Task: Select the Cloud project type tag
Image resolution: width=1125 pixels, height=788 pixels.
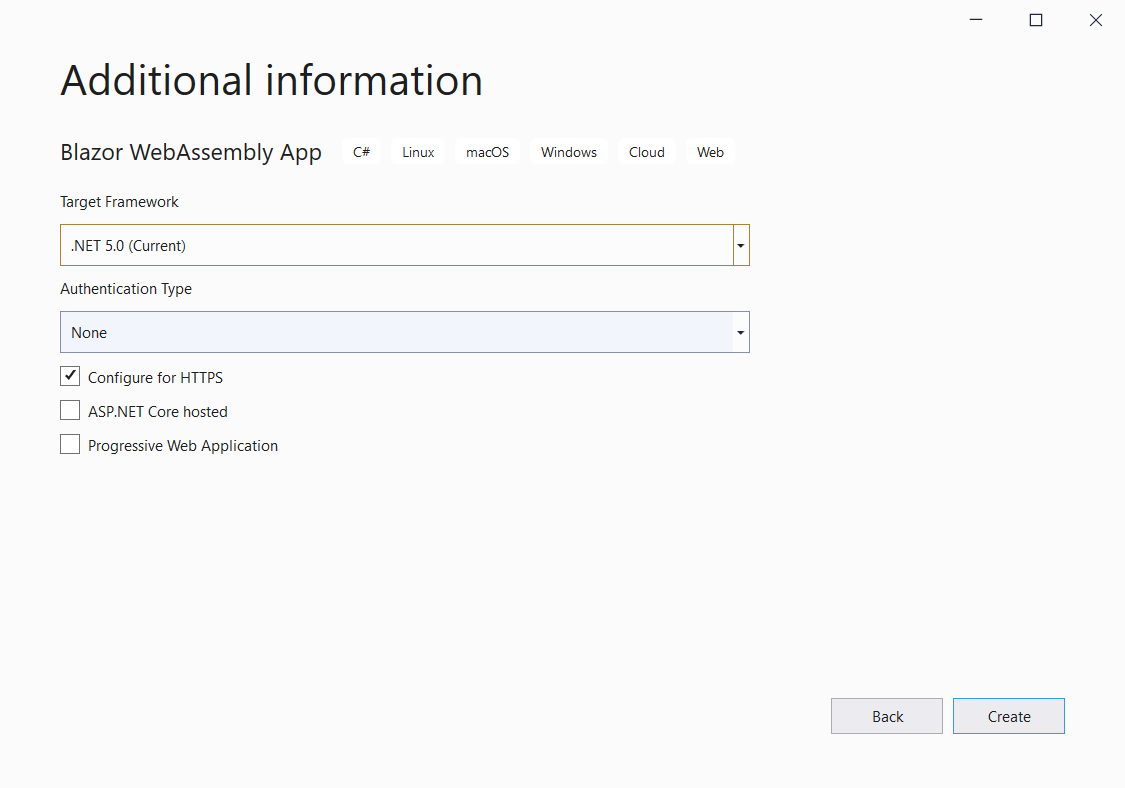Action: 646,152
